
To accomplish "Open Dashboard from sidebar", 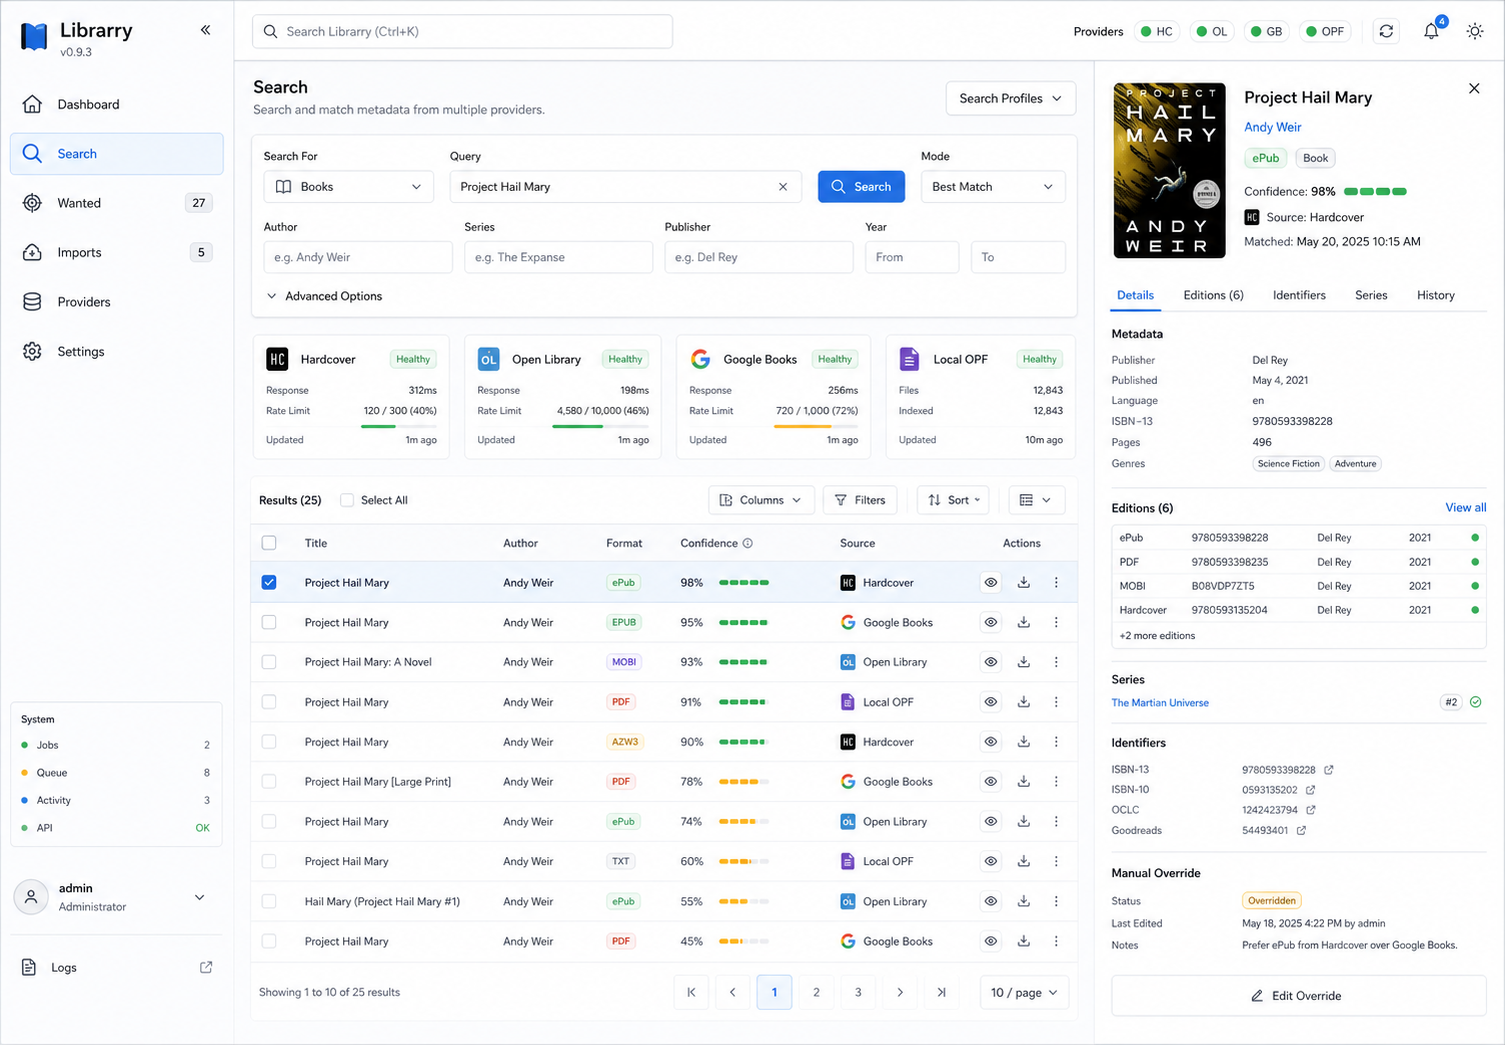I will (x=117, y=104).
